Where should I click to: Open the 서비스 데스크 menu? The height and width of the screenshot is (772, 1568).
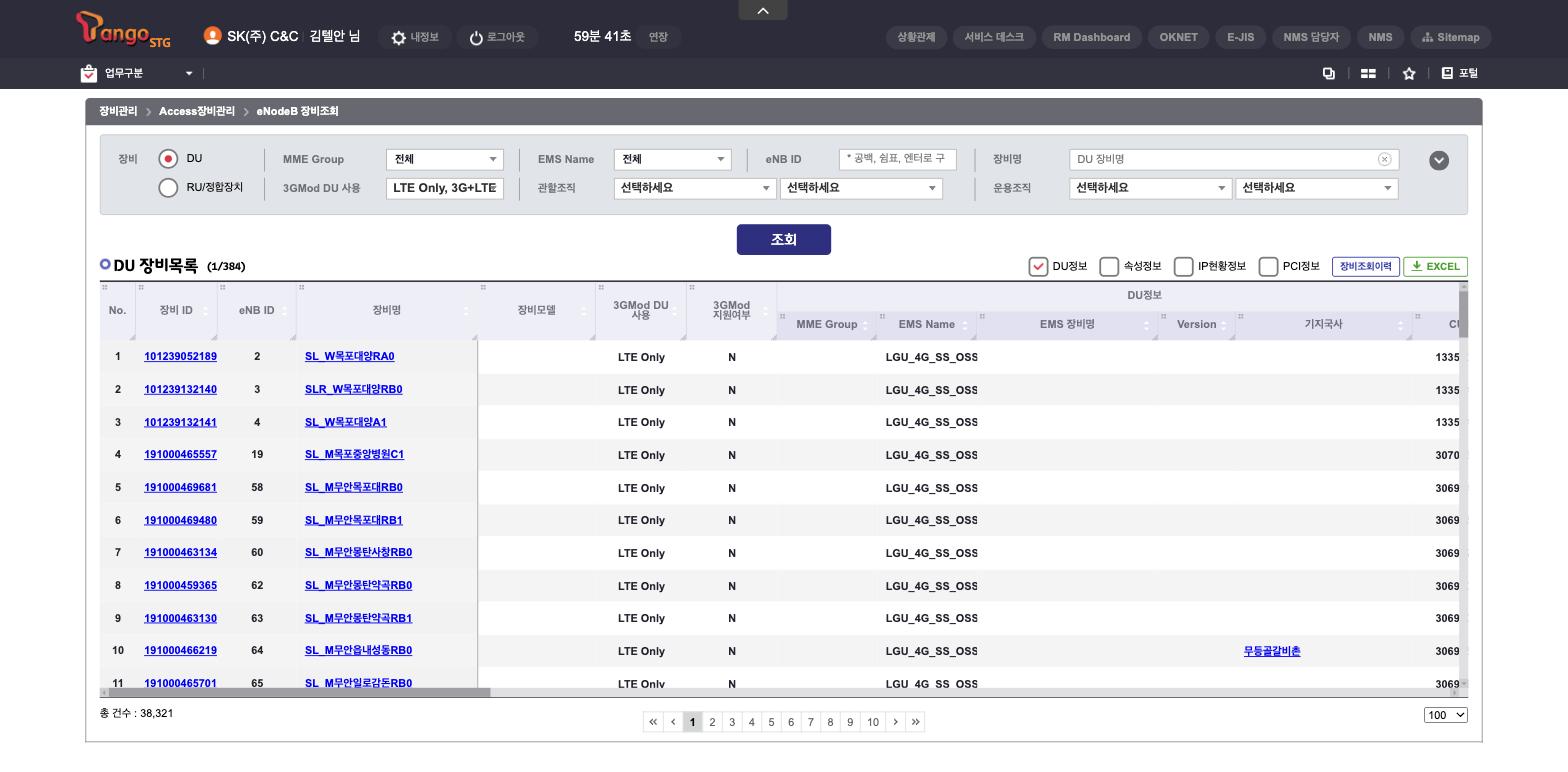point(994,37)
